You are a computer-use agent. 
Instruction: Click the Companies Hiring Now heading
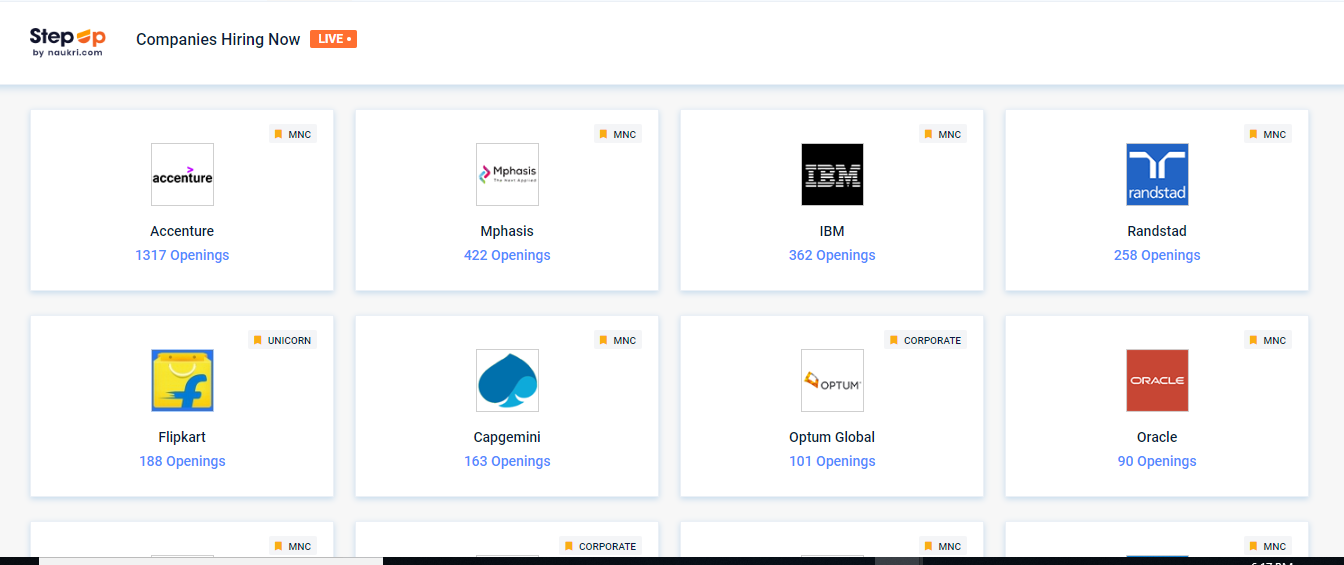tap(218, 39)
